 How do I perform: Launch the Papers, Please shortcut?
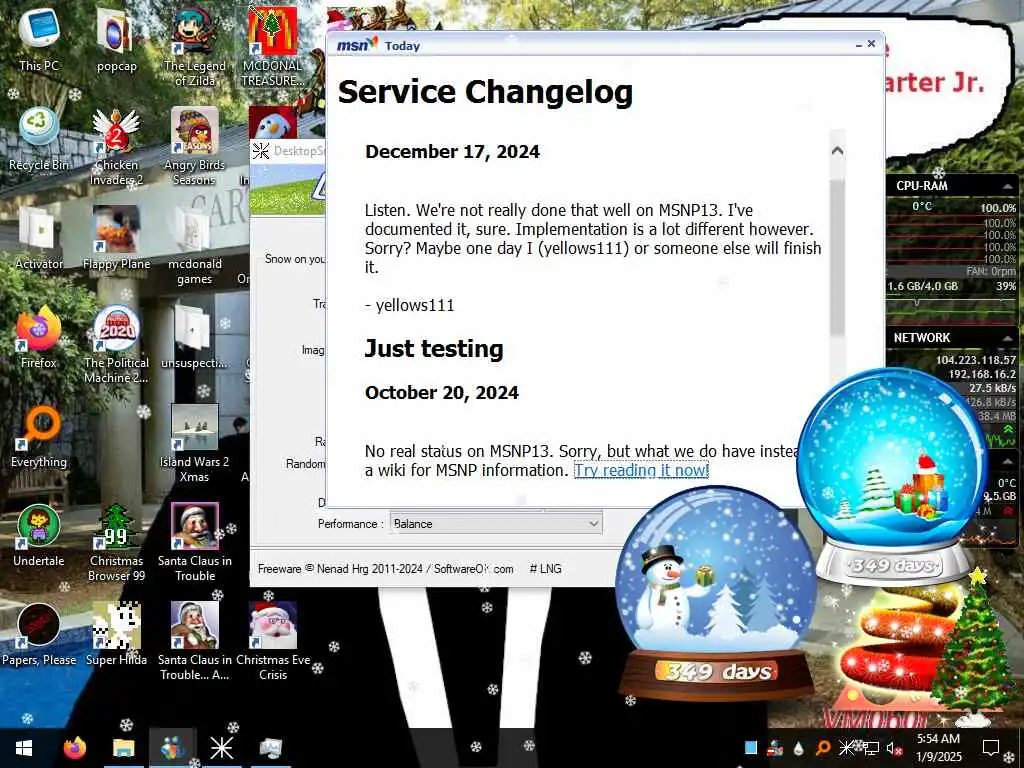pyautogui.click(x=39, y=635)
